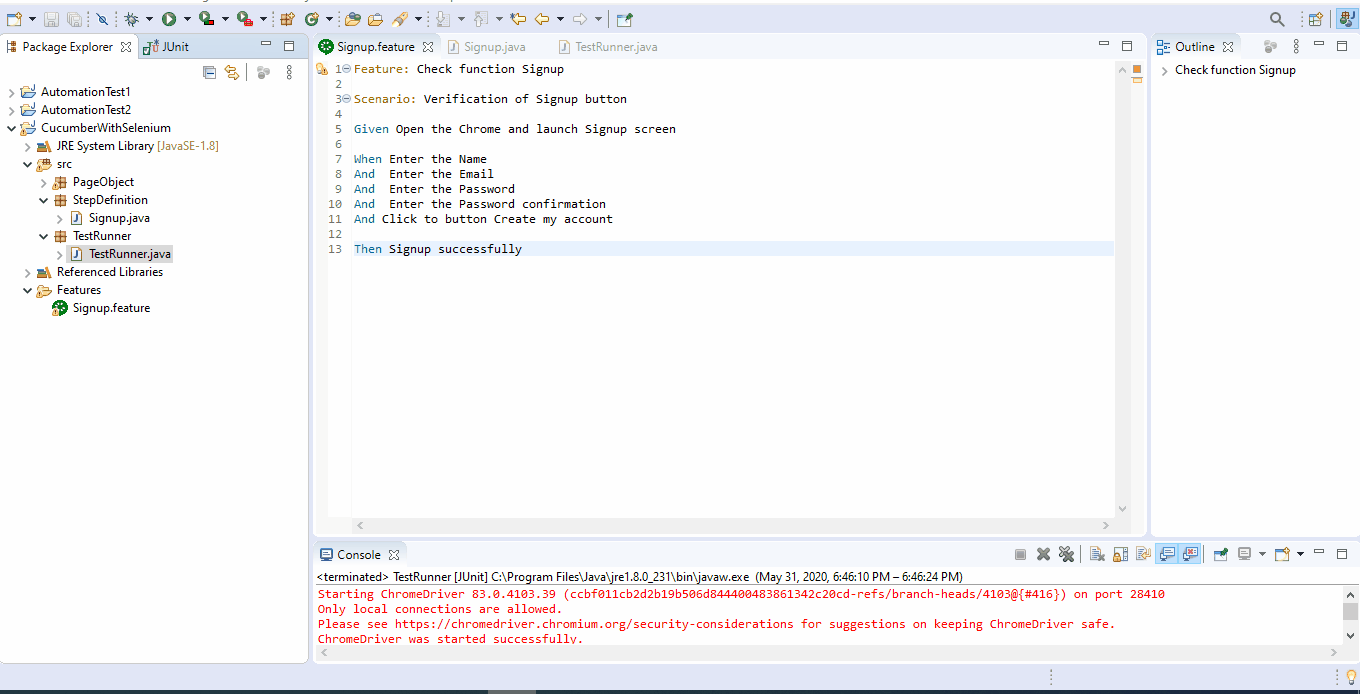The width and height of the screenshot is (1360, 694).
Task: Switch to the JUnit tab
Action: pos(166,47)
